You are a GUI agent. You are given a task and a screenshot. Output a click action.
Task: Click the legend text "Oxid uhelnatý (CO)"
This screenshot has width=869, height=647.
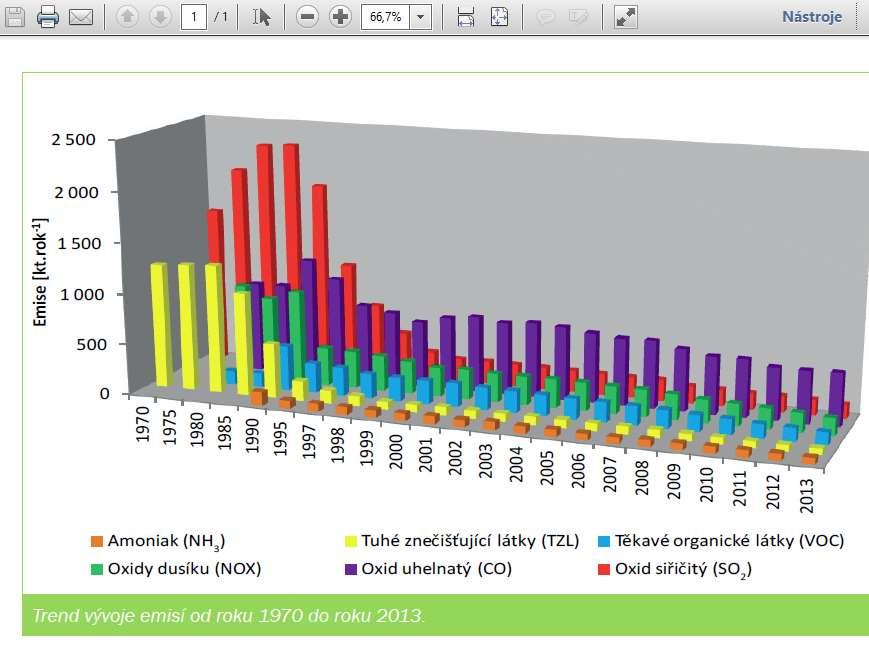pyautogui.click(x=437, y=569)
